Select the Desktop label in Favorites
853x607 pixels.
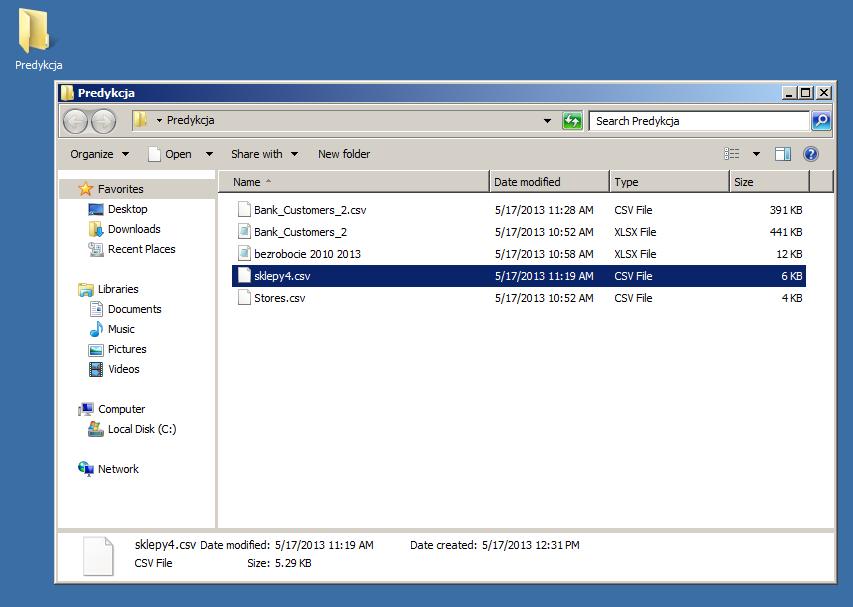point(128,209)
